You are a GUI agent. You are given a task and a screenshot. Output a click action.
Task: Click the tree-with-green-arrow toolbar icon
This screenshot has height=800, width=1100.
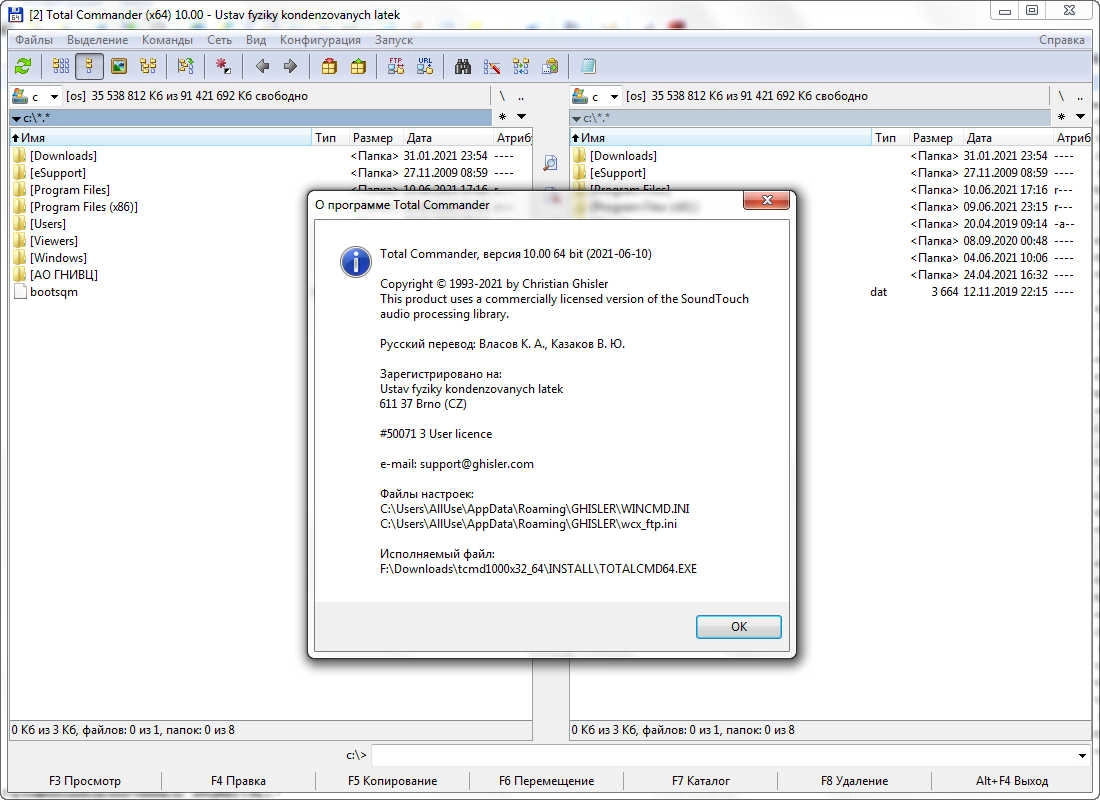tap(185, 67)
